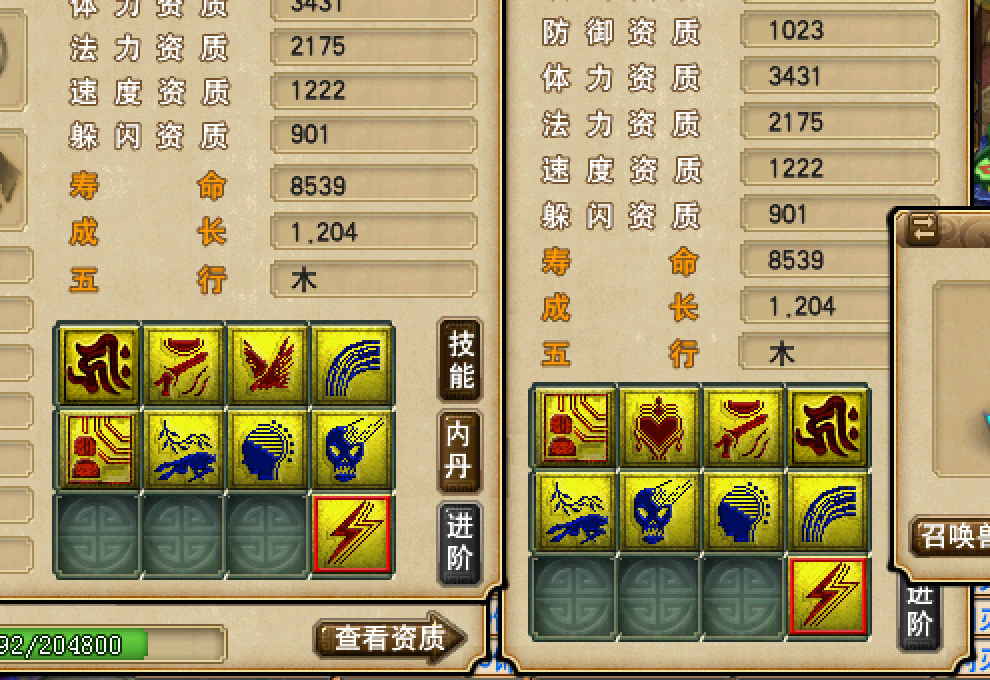Click the blue skull skill in left panel
Viewport: 990px width, 680px height.
[x=352, y=450]
